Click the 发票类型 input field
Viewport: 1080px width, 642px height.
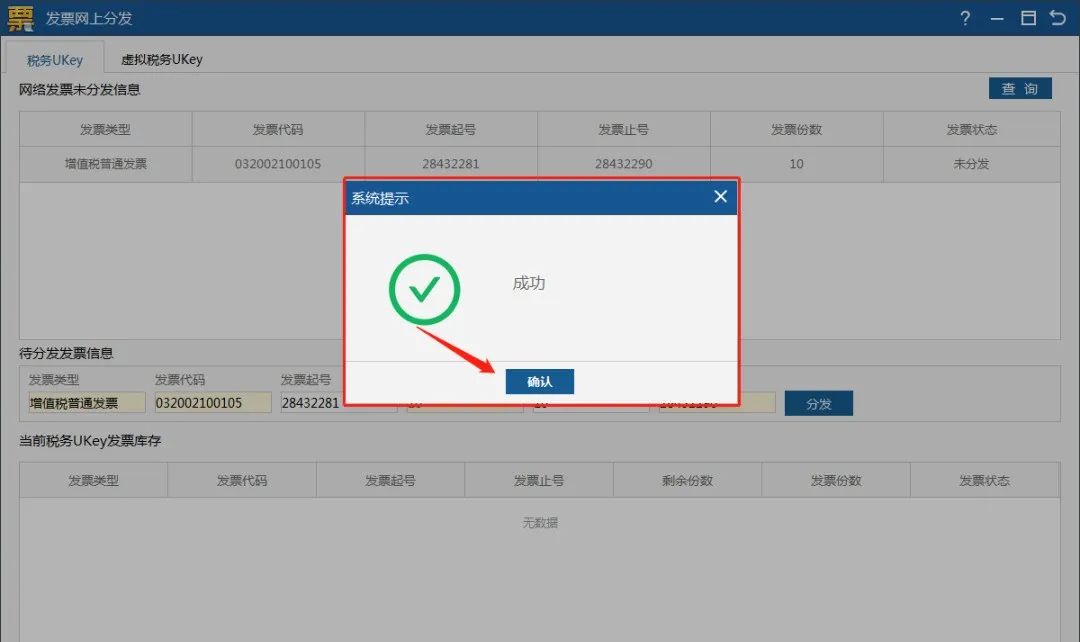click(87, 402)
